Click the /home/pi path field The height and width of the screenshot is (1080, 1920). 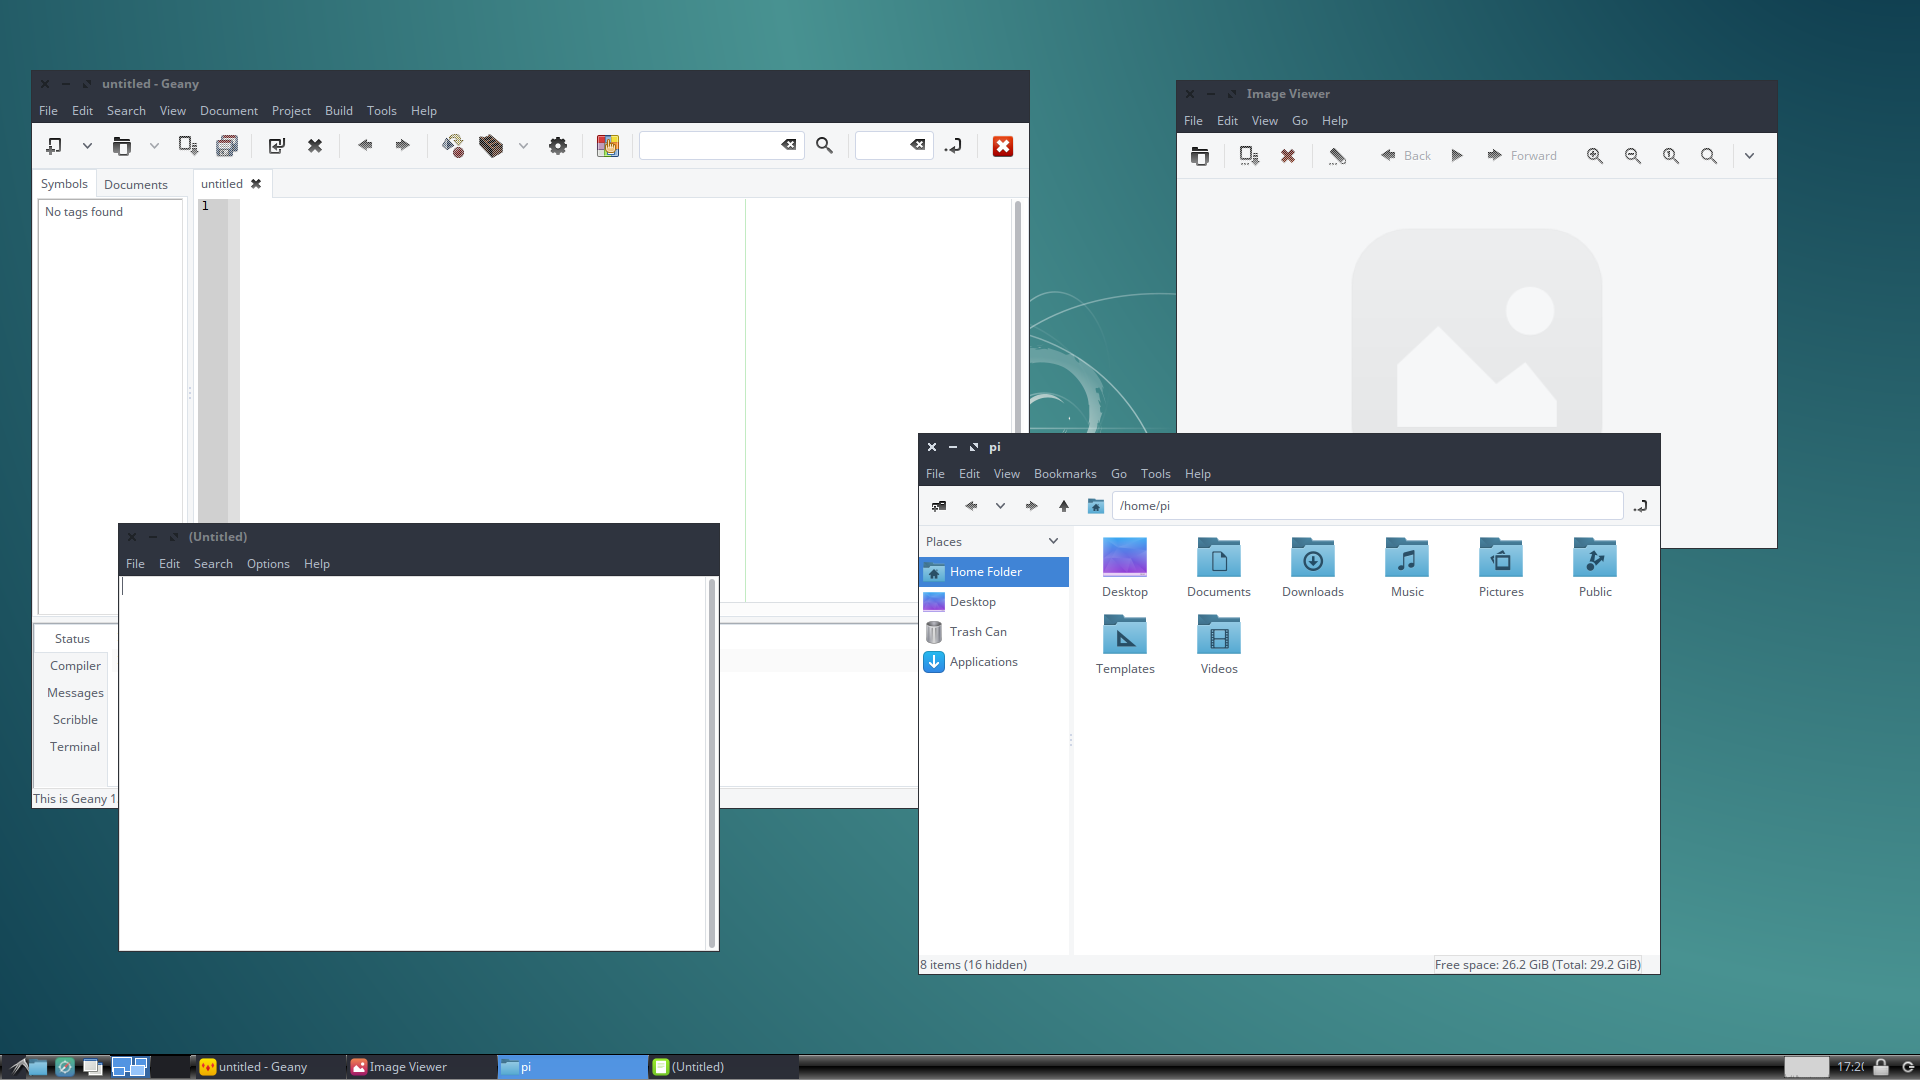[x=1367, y=506]
